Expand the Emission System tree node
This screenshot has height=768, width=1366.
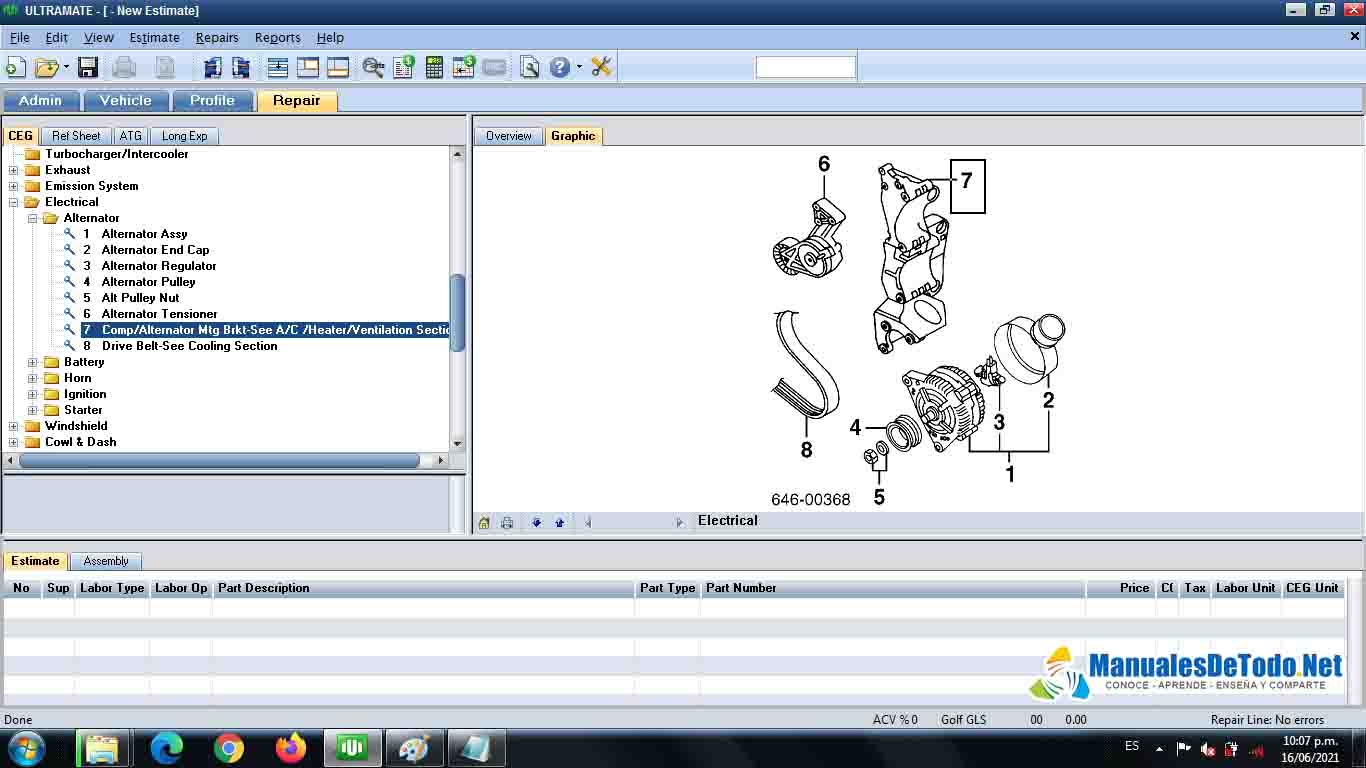point(14,186)
